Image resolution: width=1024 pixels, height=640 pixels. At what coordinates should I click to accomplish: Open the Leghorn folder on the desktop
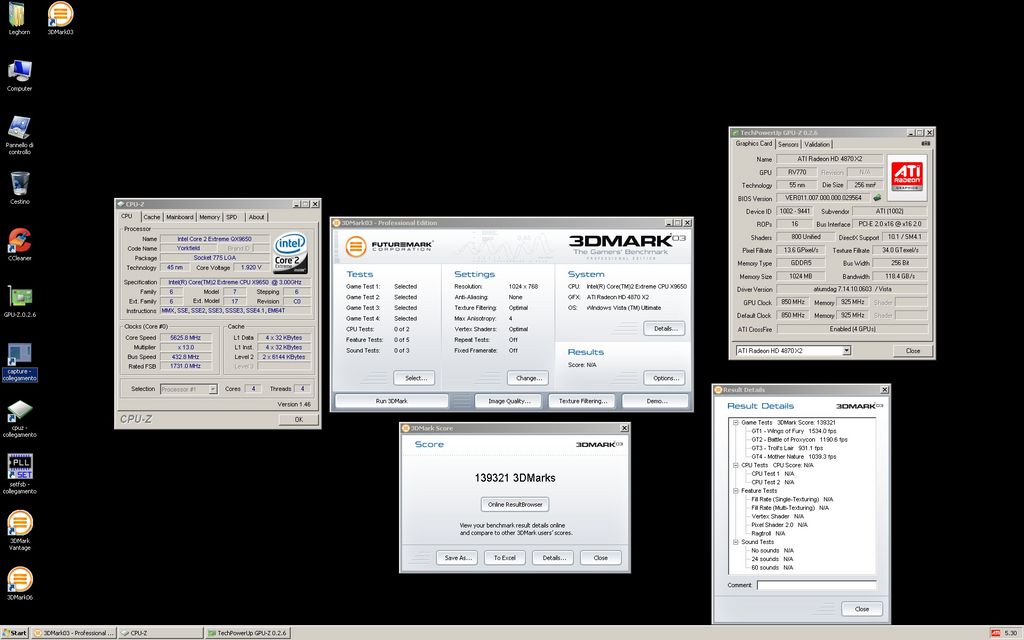click(19, 18)
